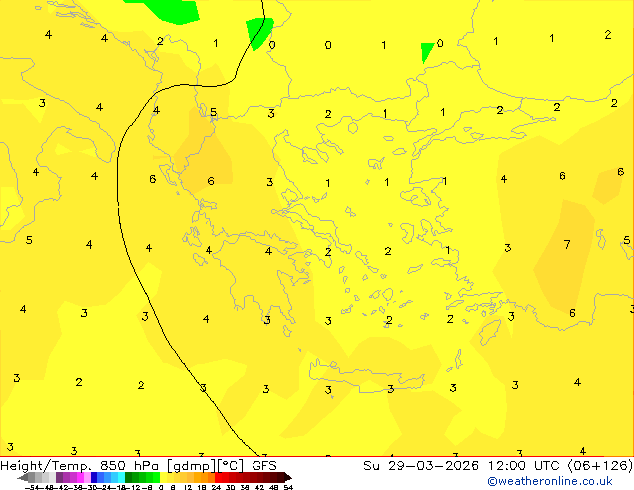Click the weatheronline.co.uk copyright link
This screenshot has width=634, height=490.
tap(550, 481)
